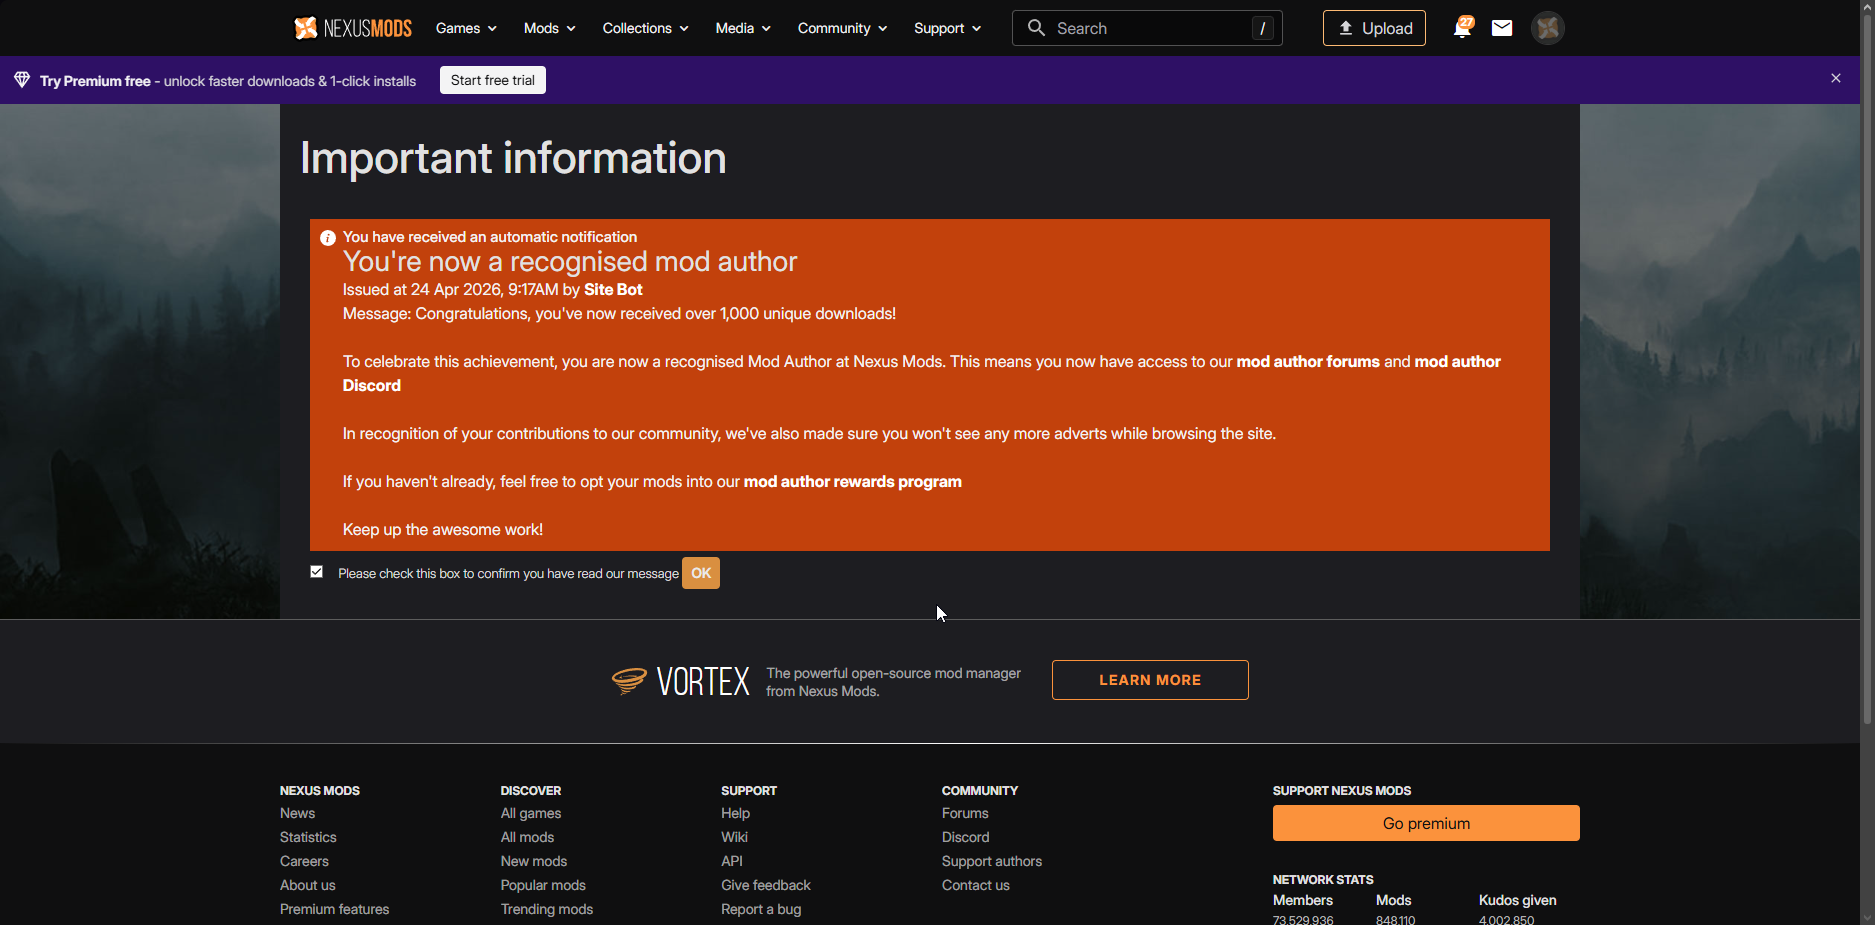Open the Wiki footer link
Screen dimensions: 1875x925
pos(734,837)
